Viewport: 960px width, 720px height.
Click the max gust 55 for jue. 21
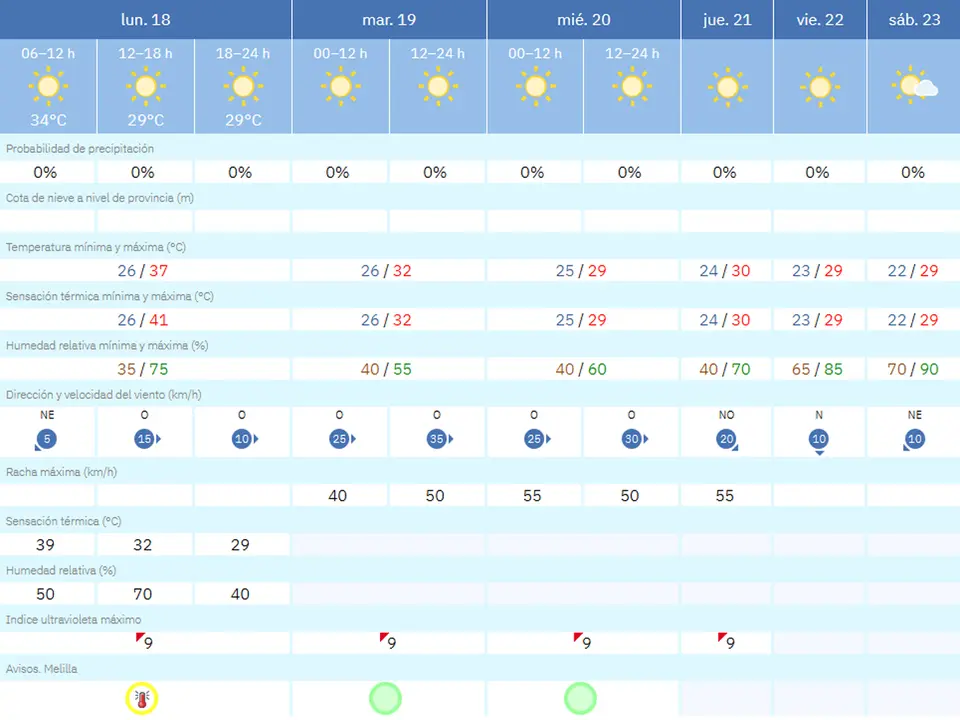pos(724,496)
